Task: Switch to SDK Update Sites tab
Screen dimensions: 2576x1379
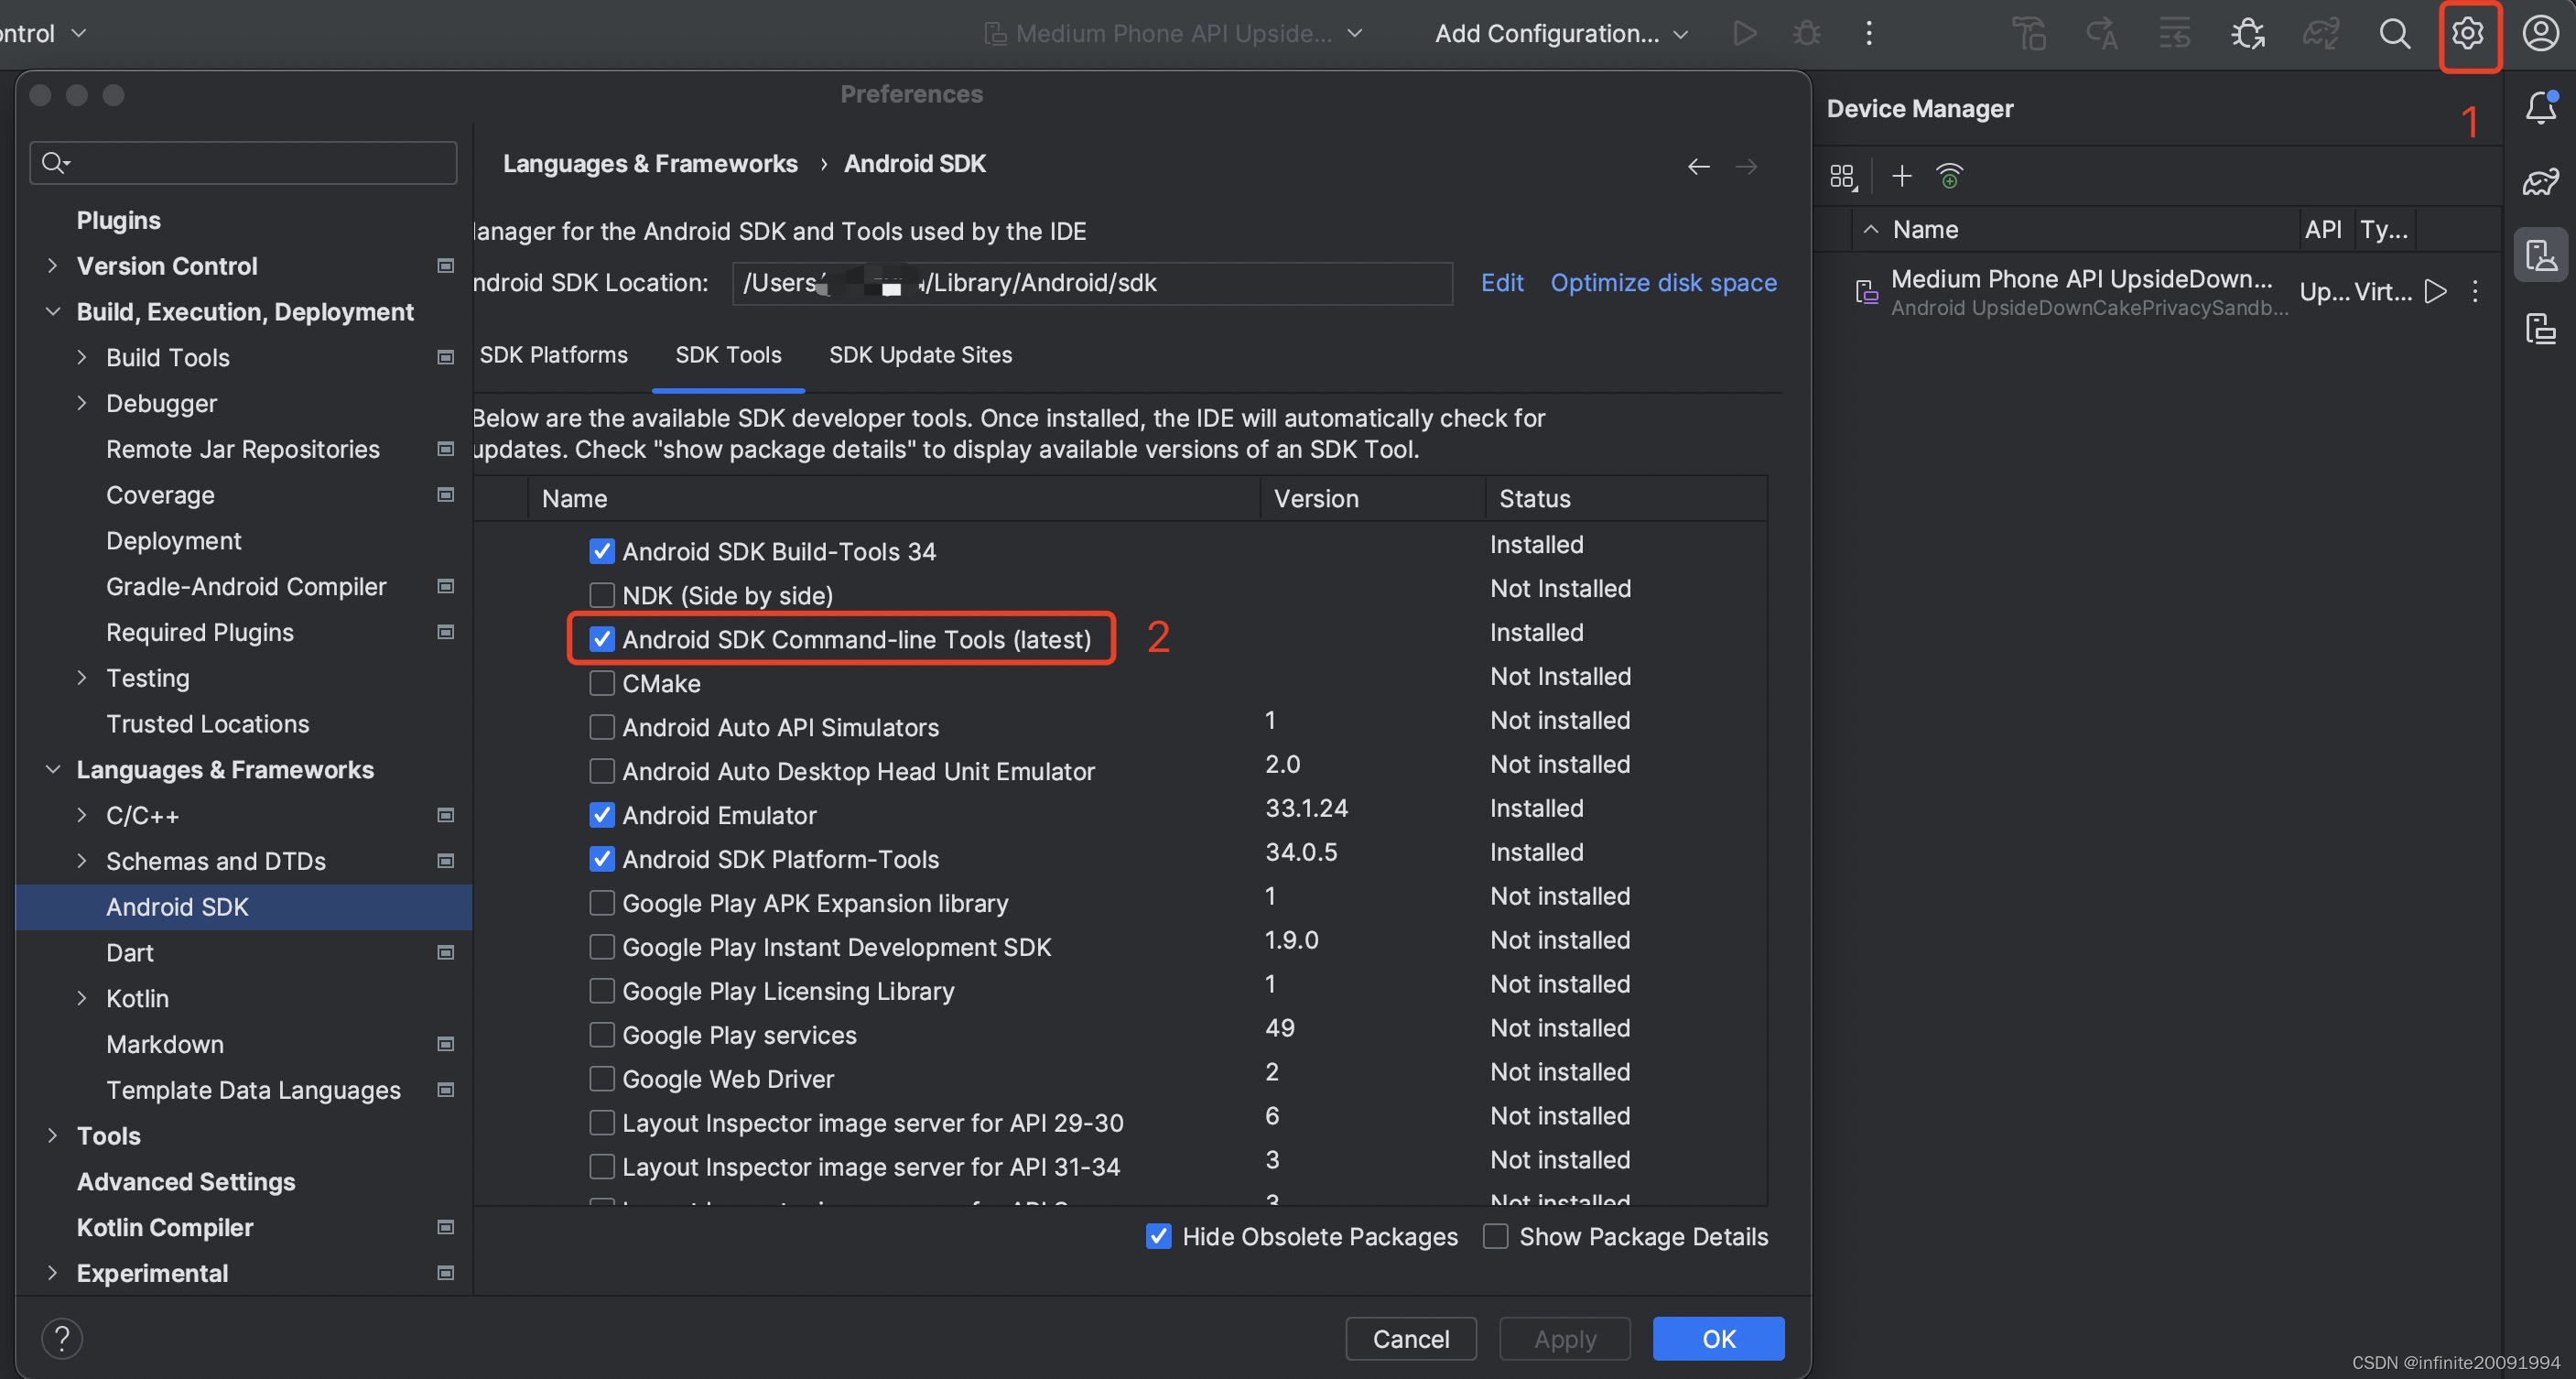Action: [x=920, y=355]
